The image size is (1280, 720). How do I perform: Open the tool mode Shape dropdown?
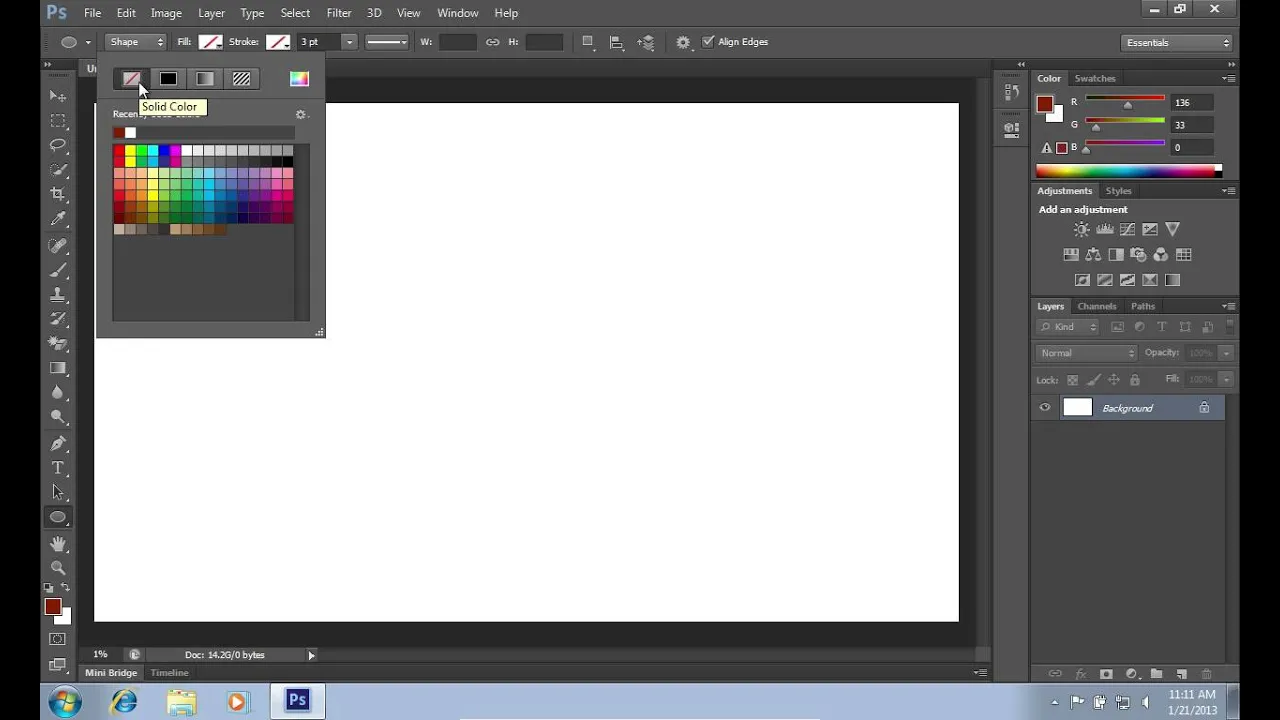click(136, 42)
